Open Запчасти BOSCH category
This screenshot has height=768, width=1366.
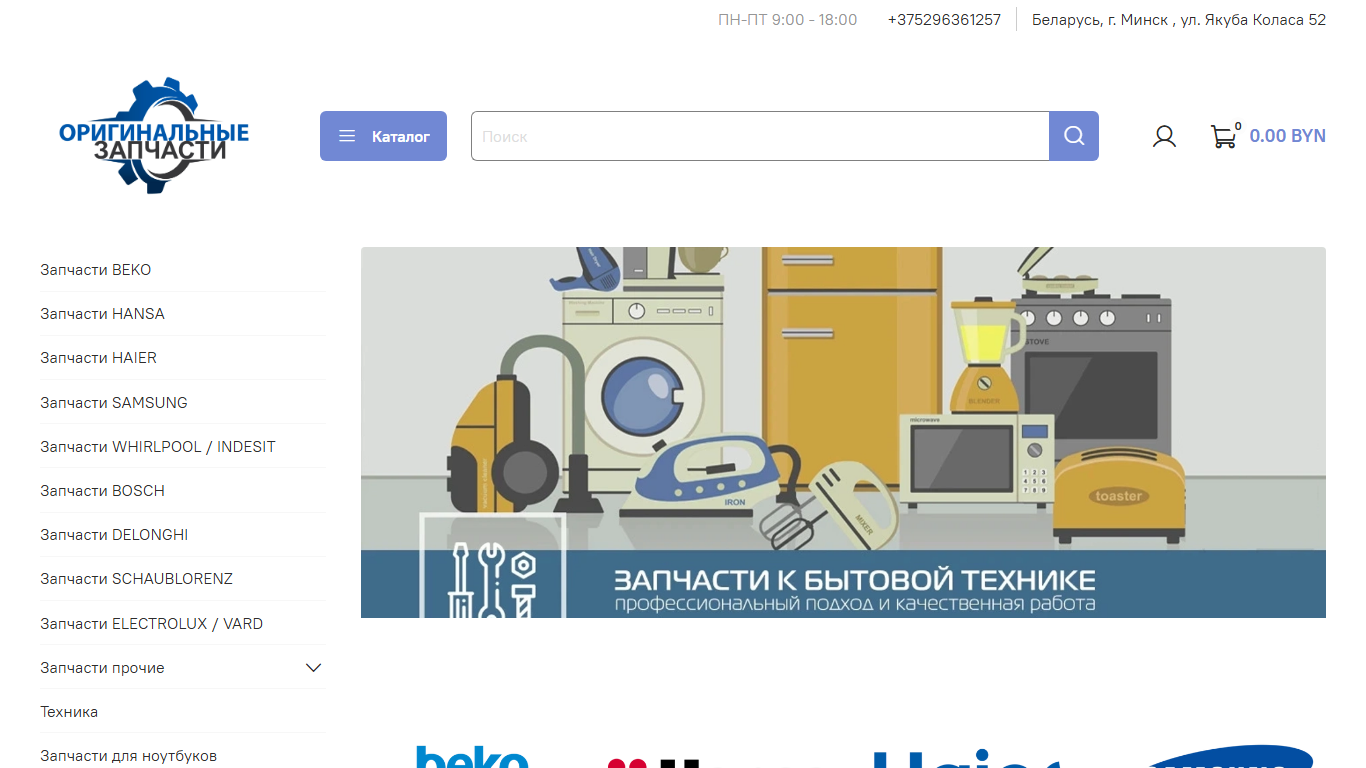(x=102, y=490)
